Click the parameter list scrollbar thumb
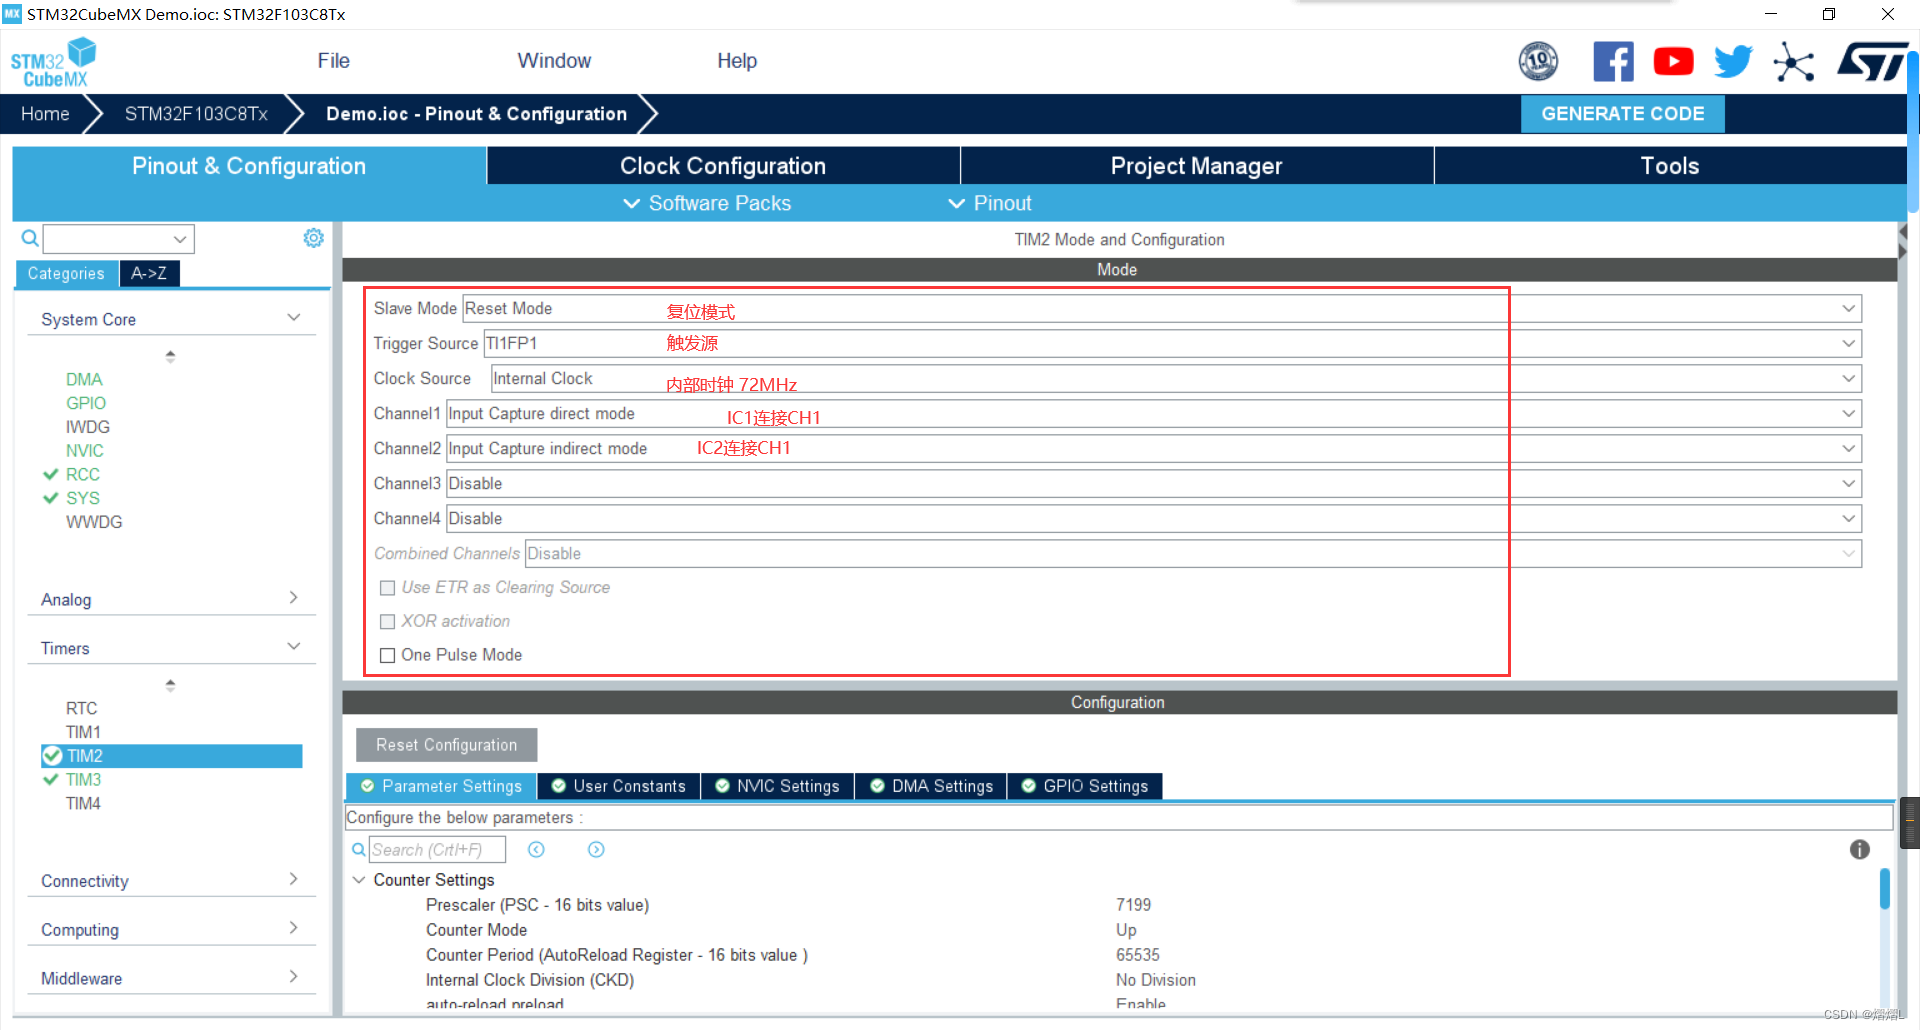The image size is (1920, 1030). click(1885, 889)
